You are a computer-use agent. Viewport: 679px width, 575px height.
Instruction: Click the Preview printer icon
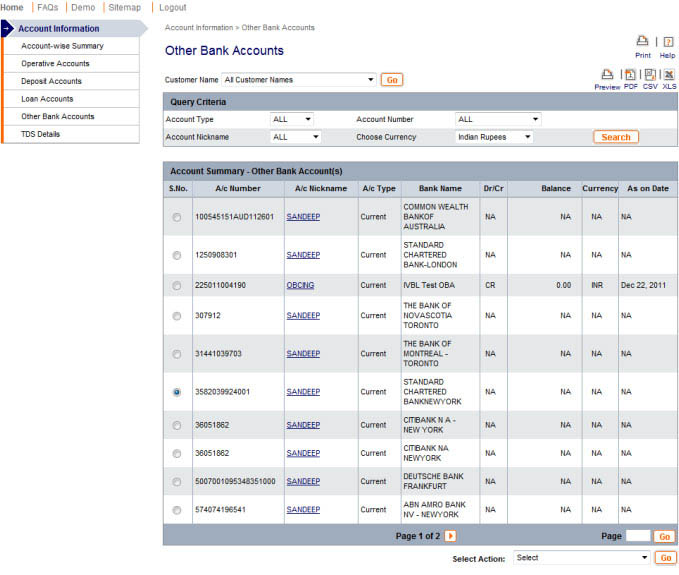607,74
